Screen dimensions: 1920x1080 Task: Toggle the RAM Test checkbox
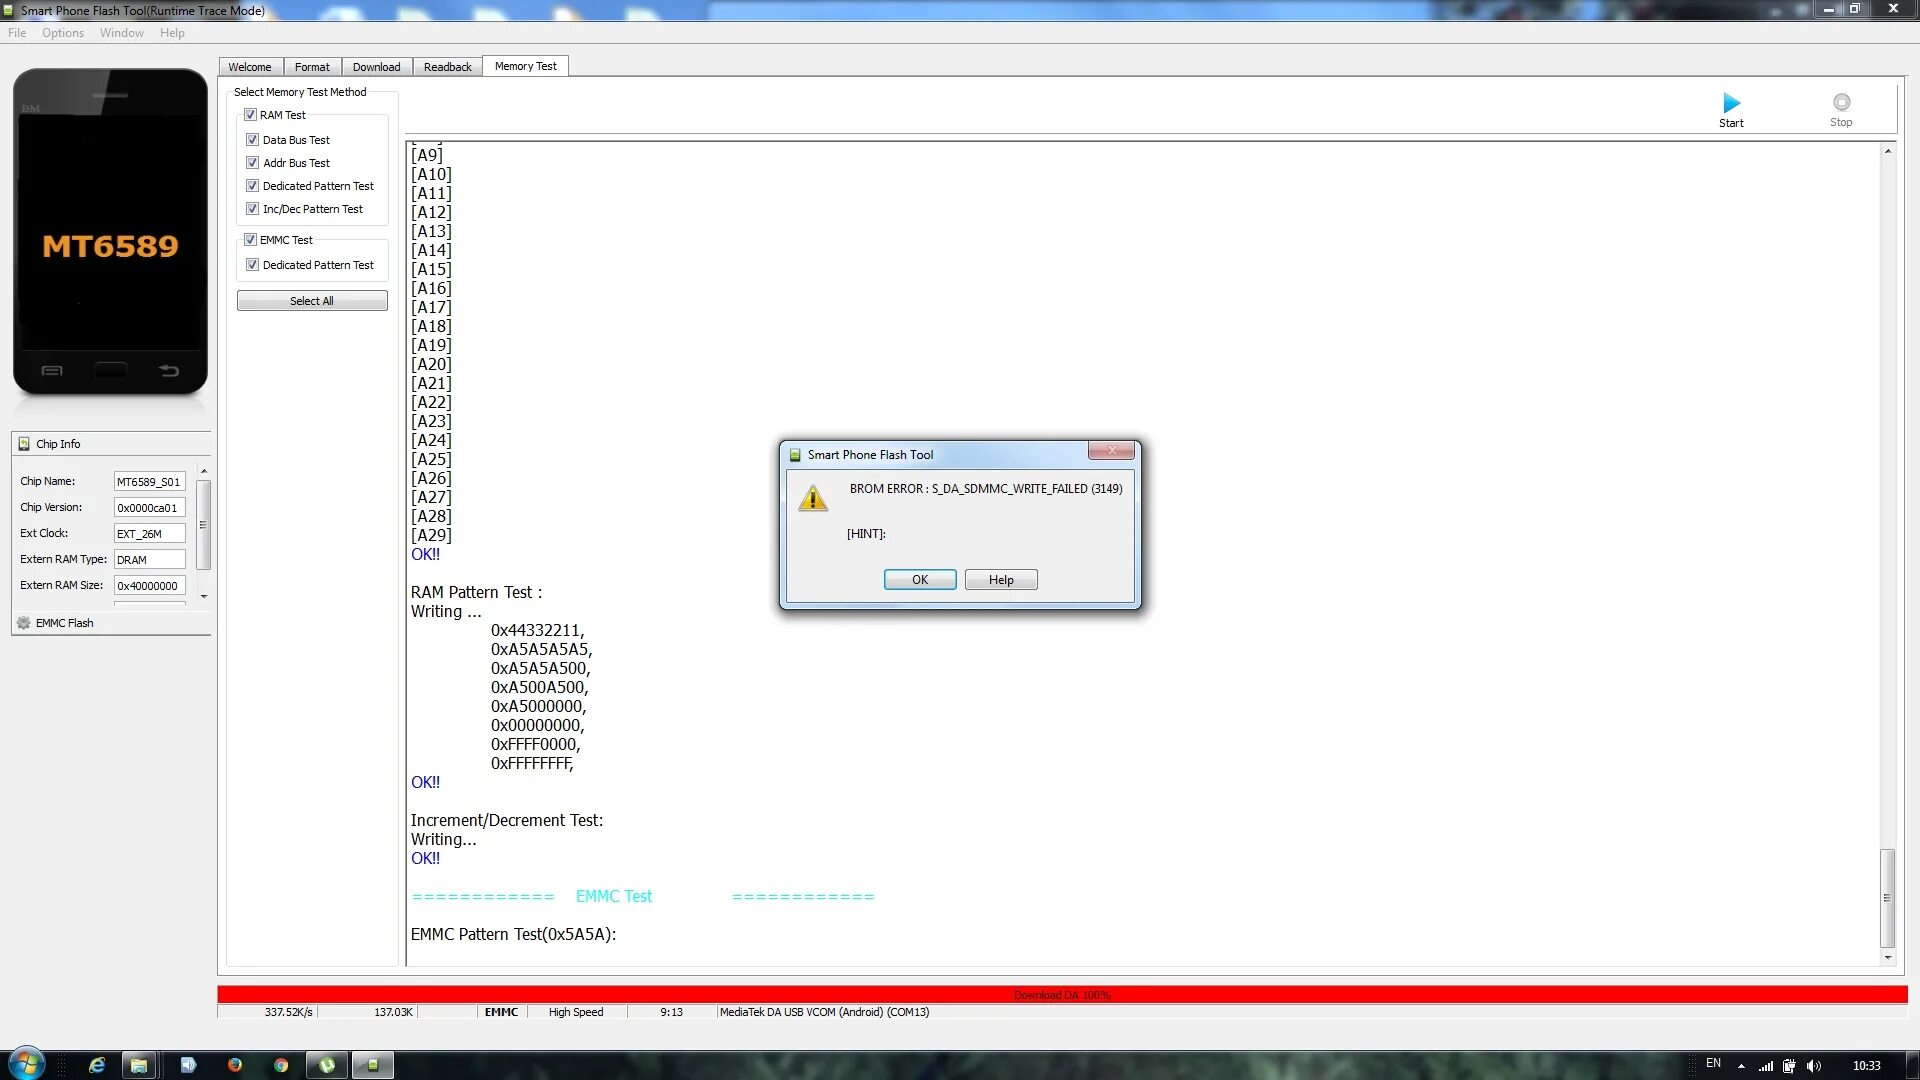pos(251,113)
